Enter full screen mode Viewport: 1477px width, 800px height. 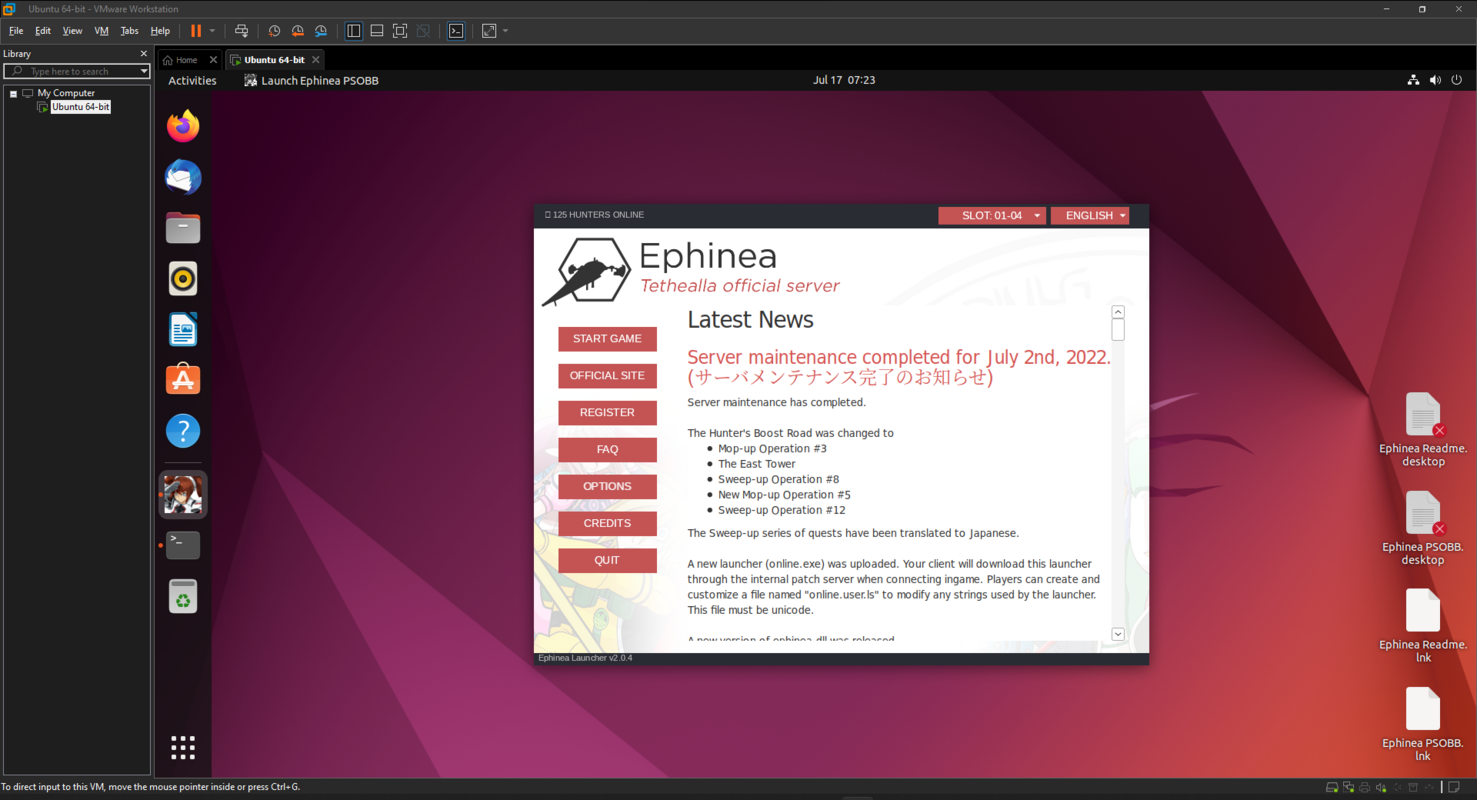coord(400,31)
